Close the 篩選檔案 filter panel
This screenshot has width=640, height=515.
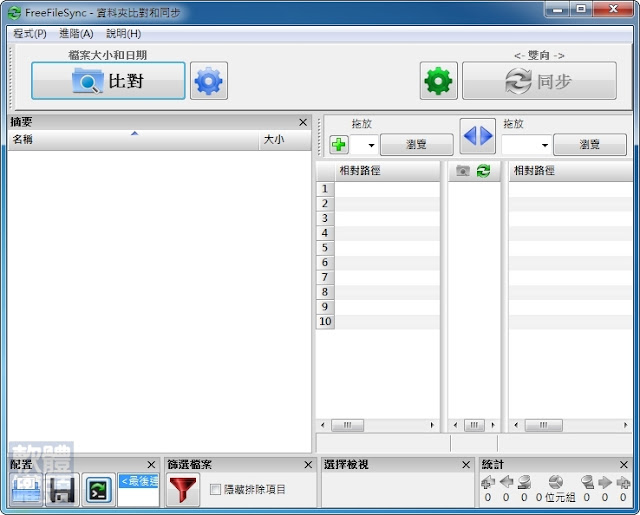(308, 465)
